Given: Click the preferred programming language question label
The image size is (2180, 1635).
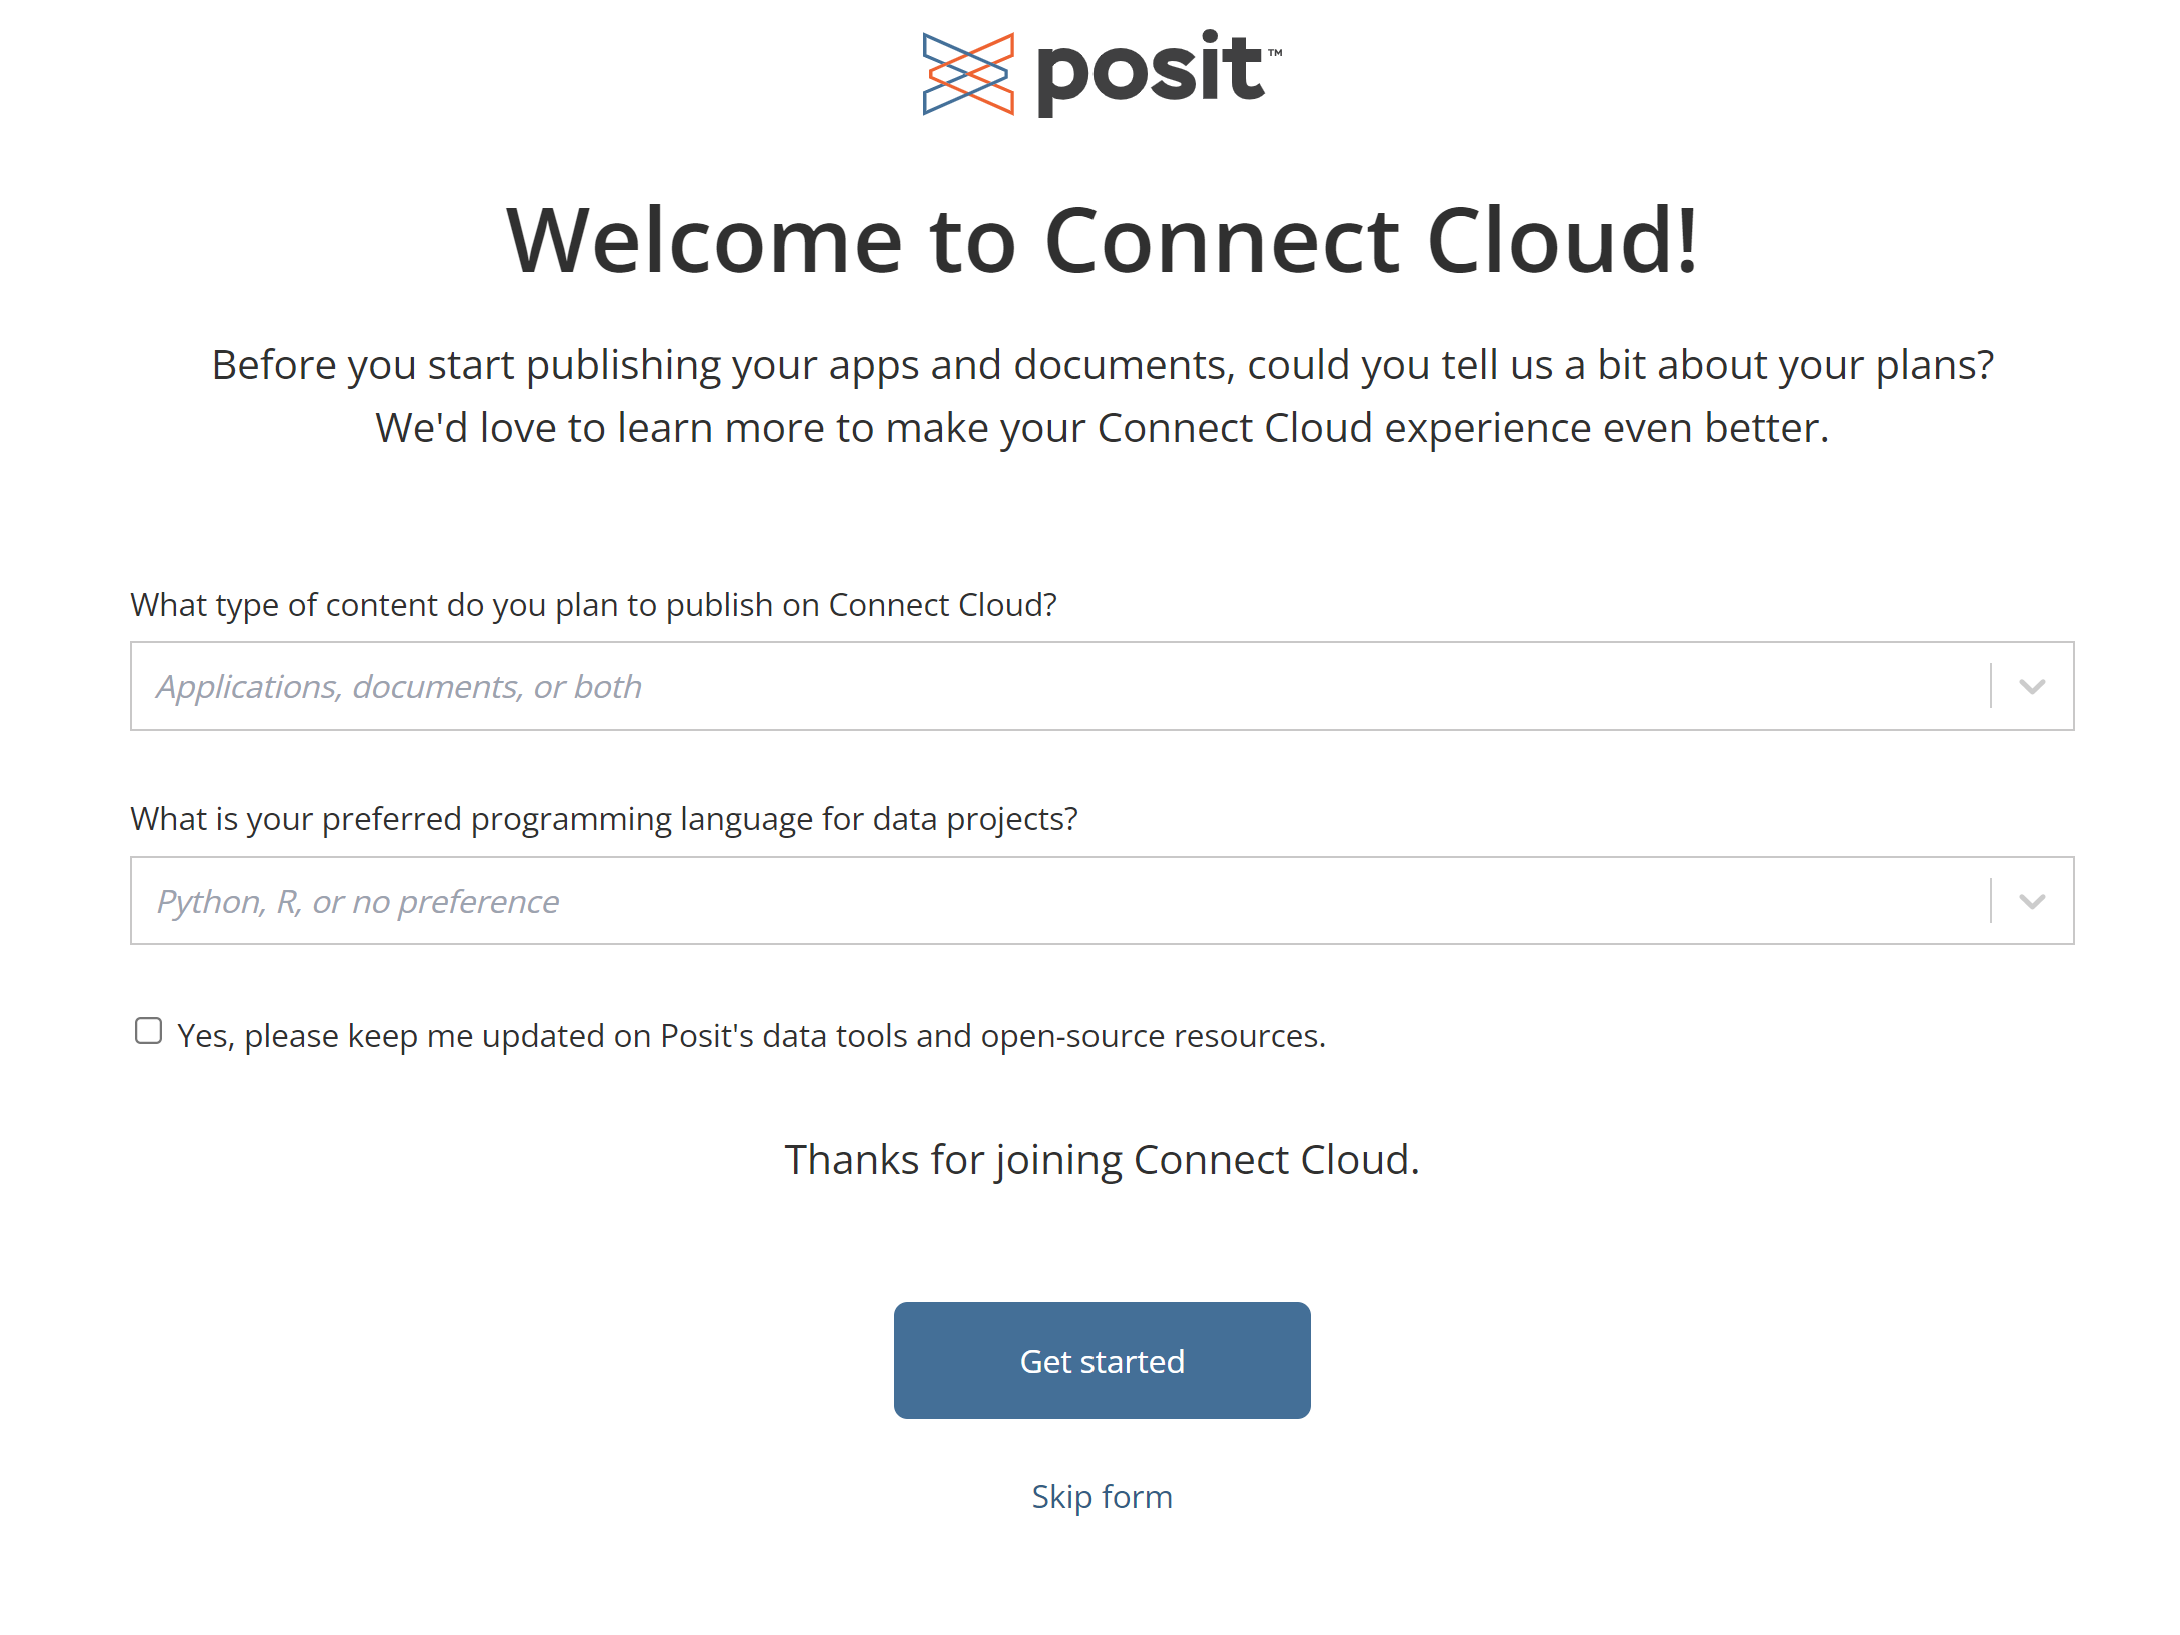Looking at the screenshot, I should [603, 819].
